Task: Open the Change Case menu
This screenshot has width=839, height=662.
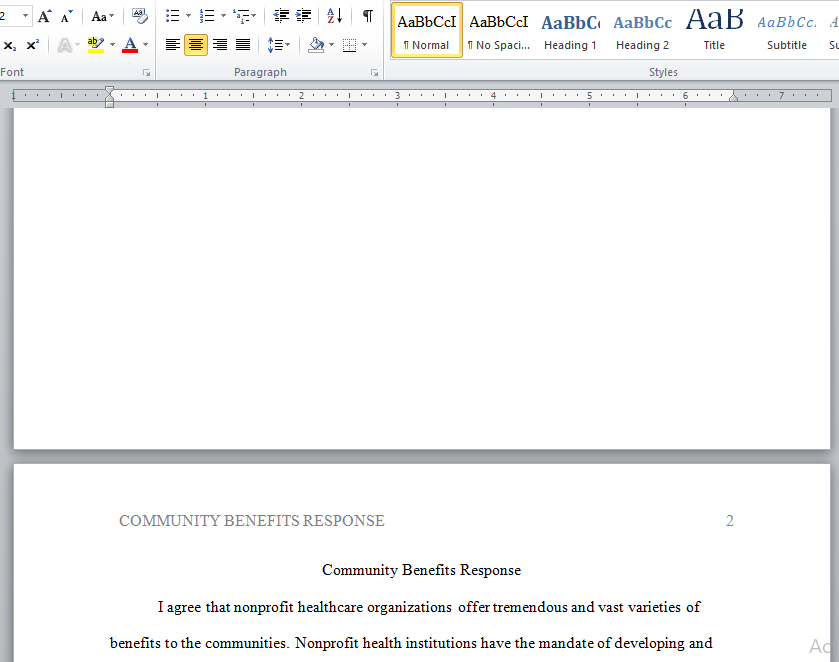Action: [x=102, y=17]
